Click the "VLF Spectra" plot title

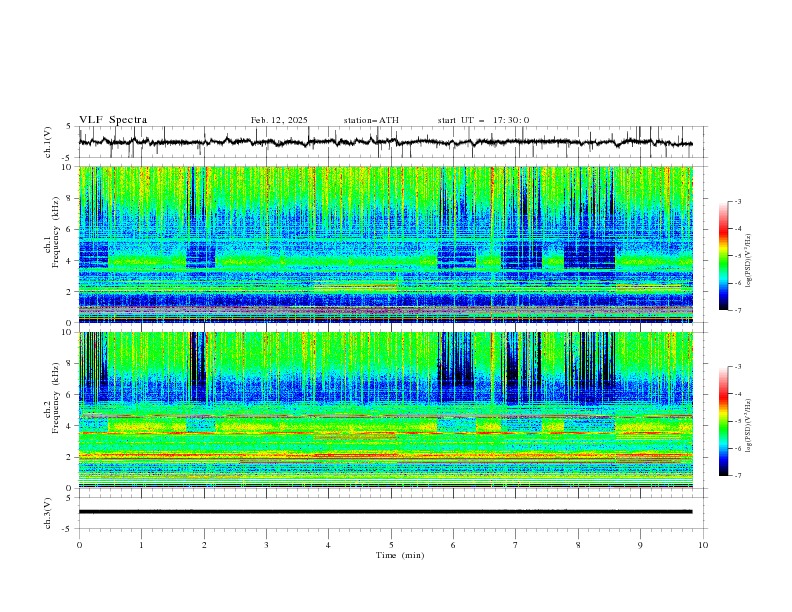113,120
